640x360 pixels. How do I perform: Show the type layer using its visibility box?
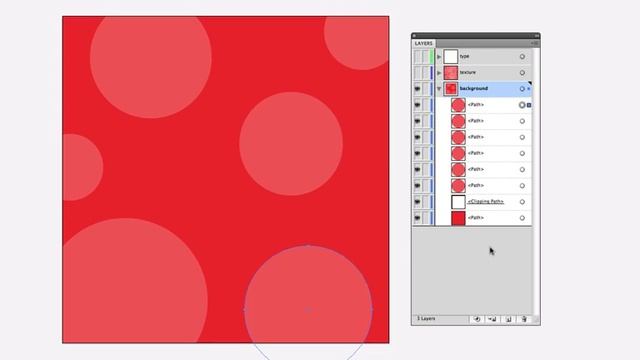[x=417, y=57]
